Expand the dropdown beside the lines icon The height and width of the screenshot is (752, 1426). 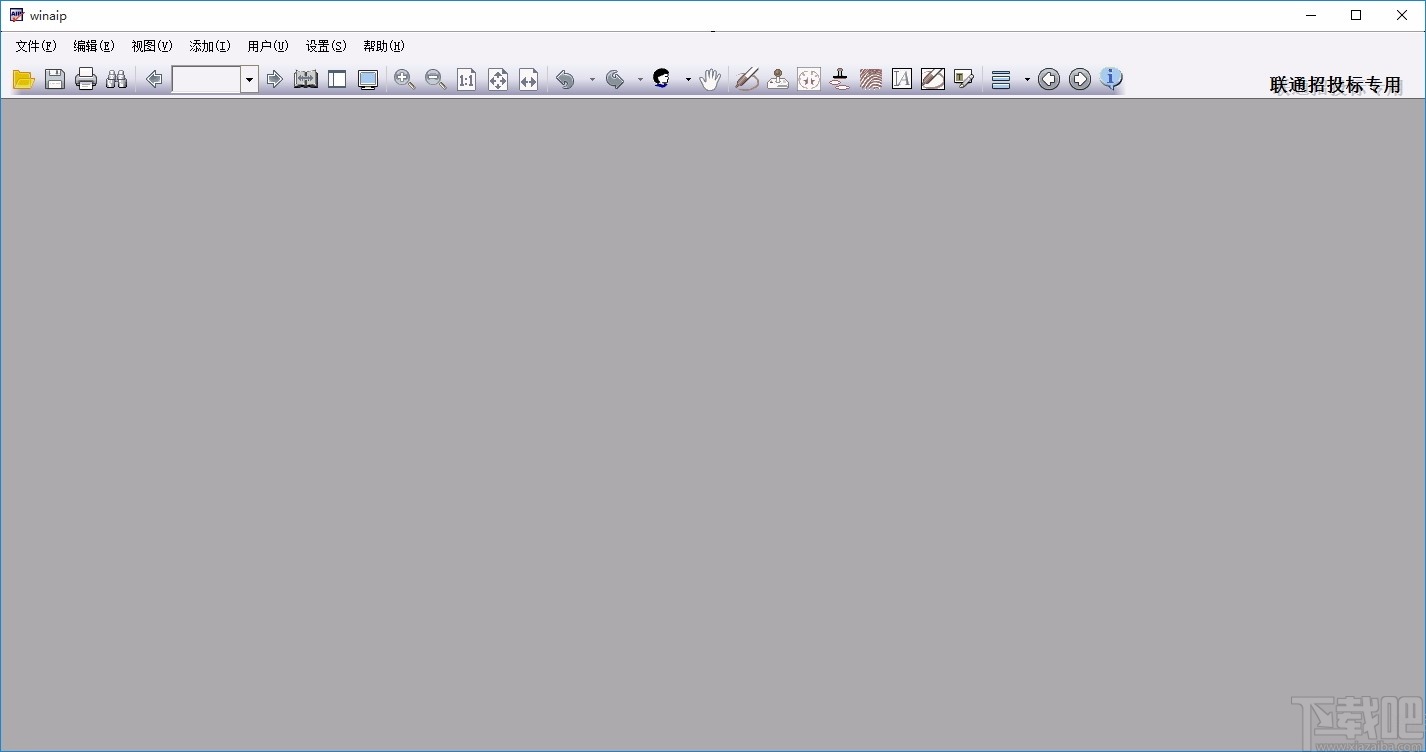coord(1027,79)
